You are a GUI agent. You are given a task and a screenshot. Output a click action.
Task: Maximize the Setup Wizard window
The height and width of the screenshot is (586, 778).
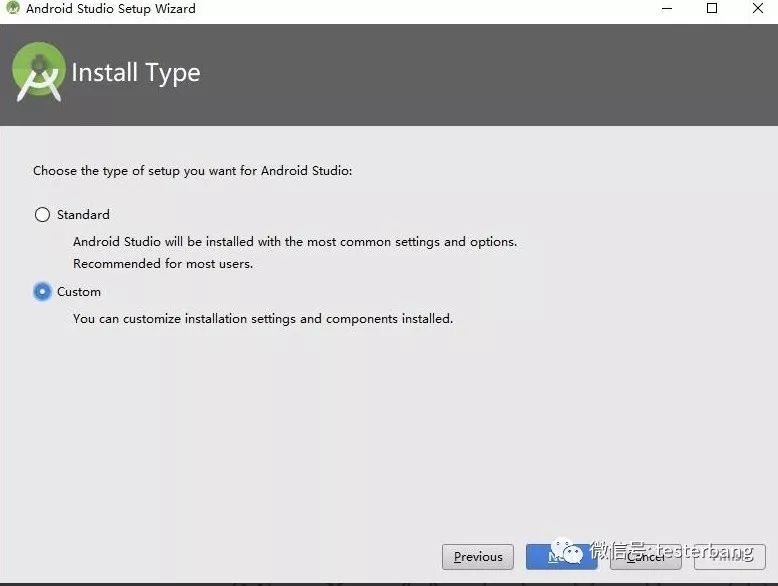pyautogui.click(x=712, y=8)
